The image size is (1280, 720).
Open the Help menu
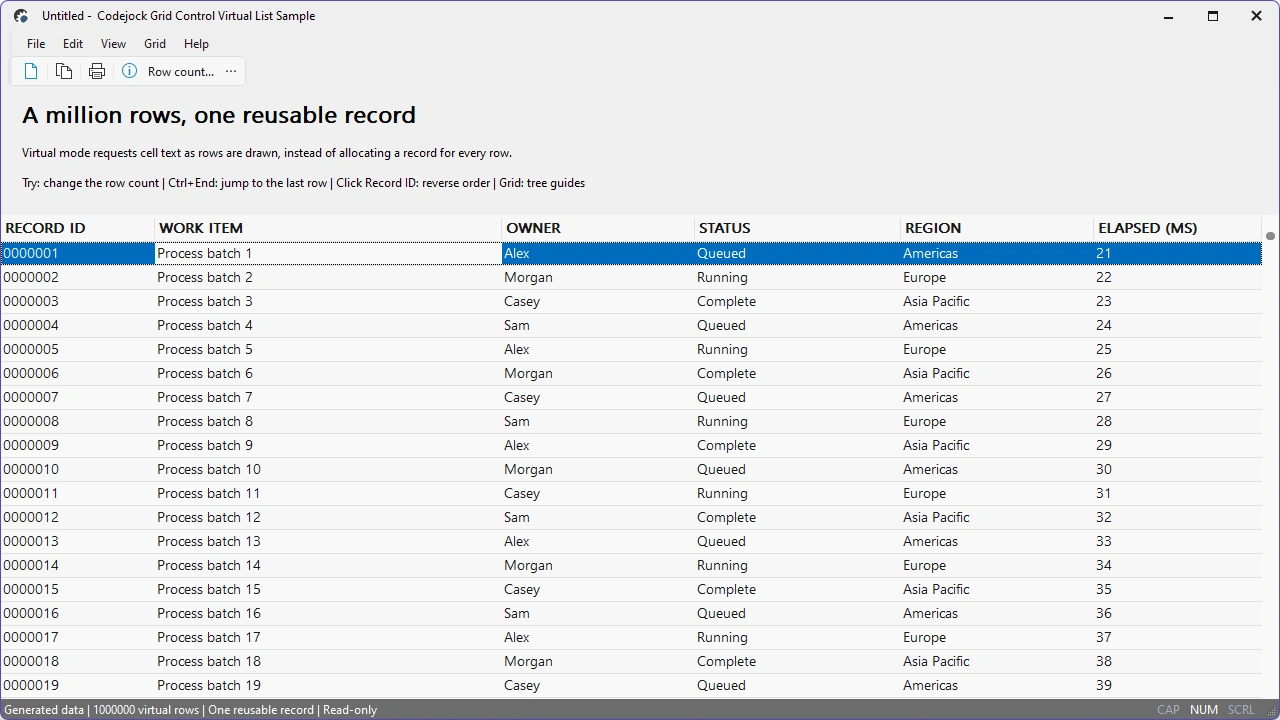click(196, 44)
